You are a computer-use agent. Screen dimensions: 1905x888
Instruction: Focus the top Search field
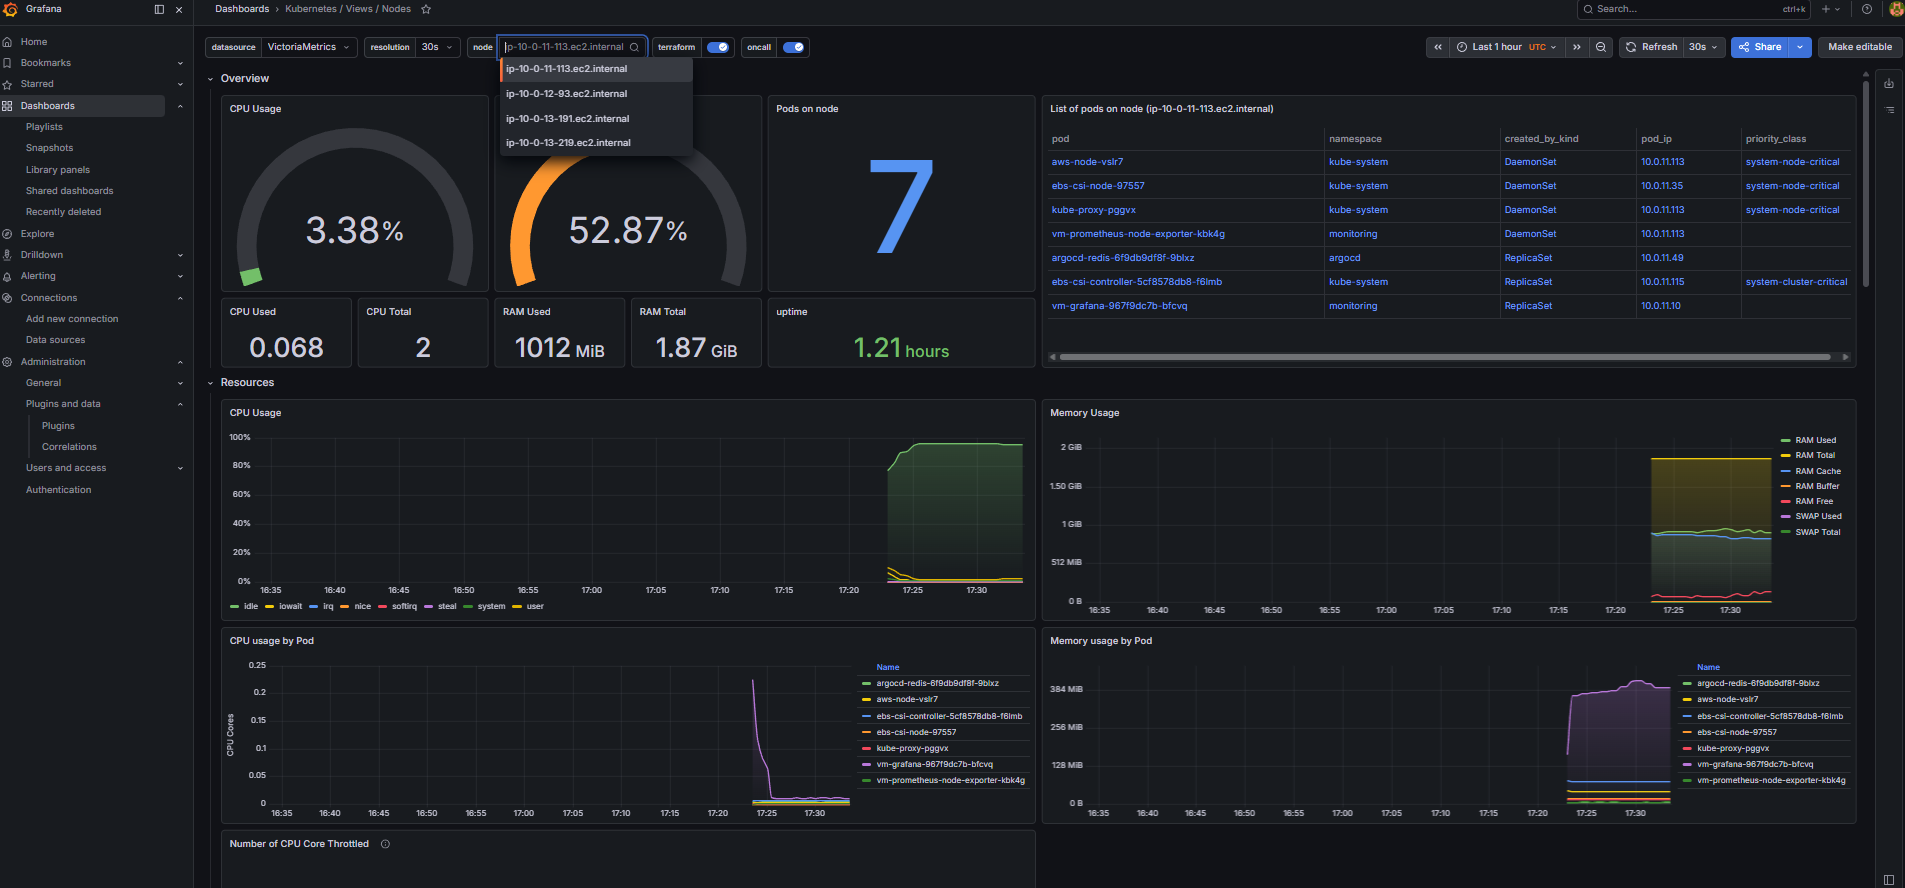coord(1693,9)
